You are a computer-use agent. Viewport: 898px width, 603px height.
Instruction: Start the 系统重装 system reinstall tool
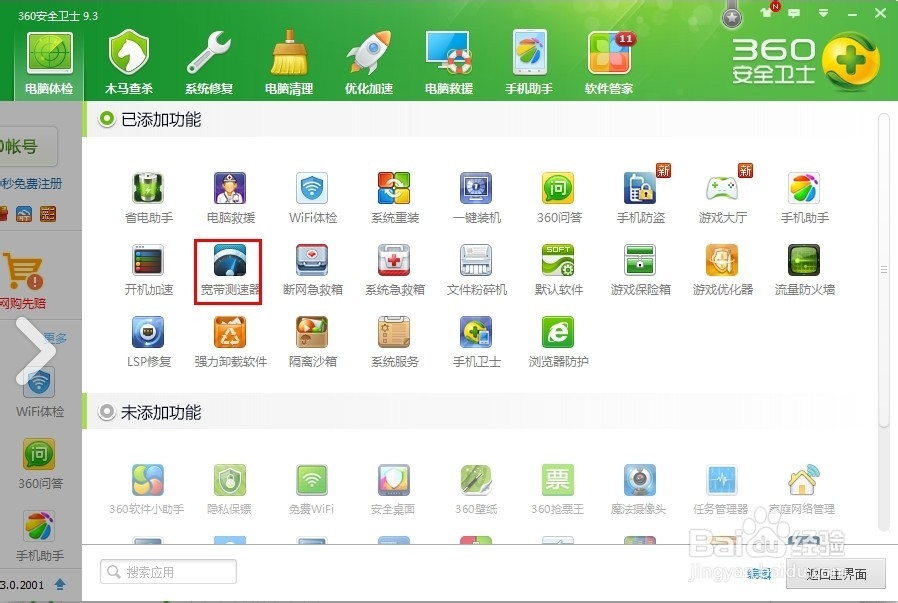[x=394, y=193]
